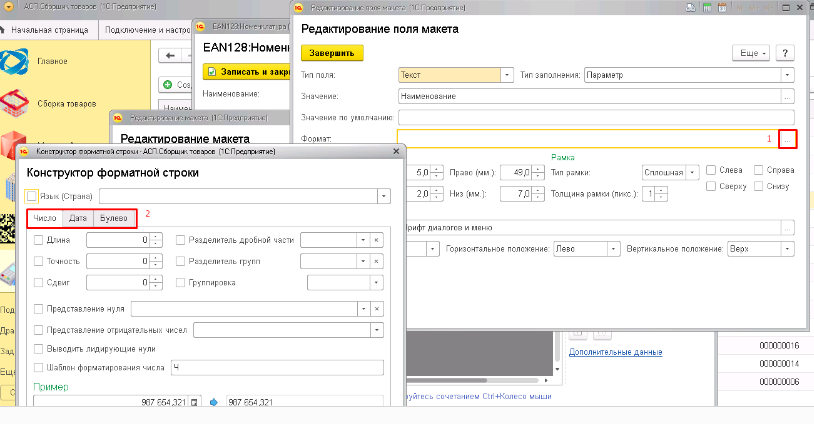Viewport: 814px width, 424px height.
Task: Check the Слева frame checkbox
Action: click(711, 170)
